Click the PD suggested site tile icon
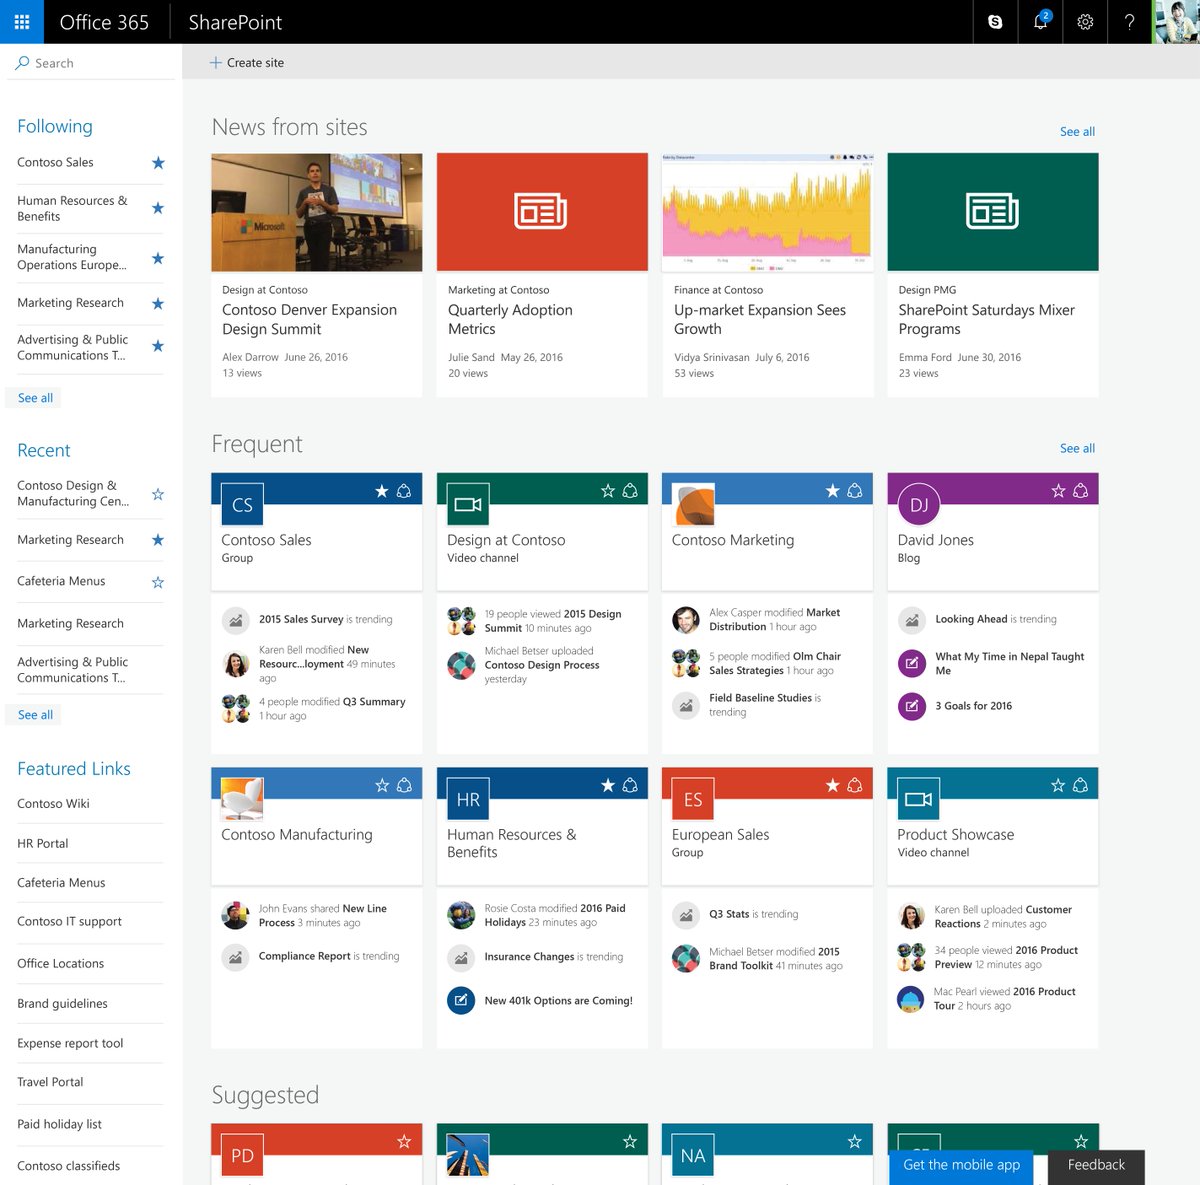This screenshot has height=1185, width=1200. point(242,1155)
